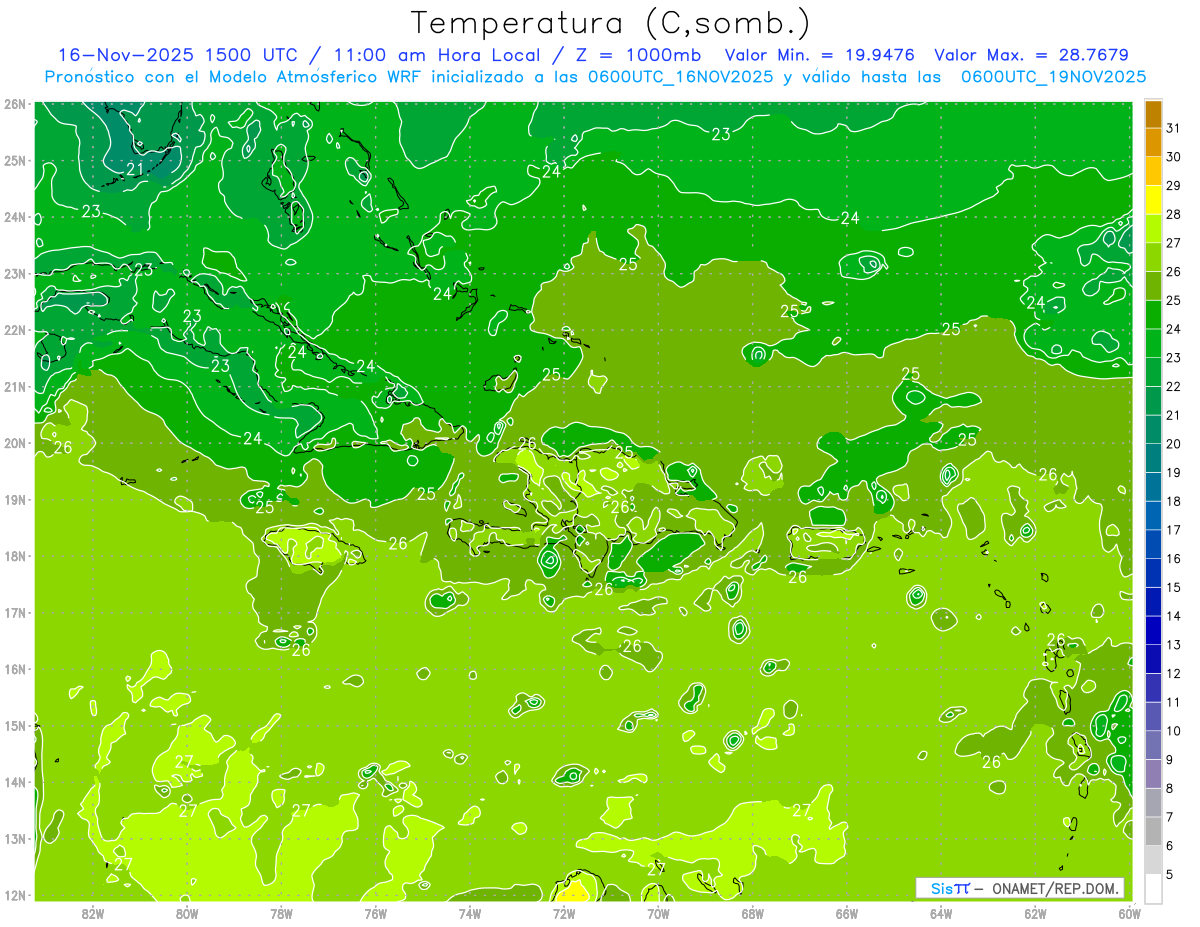Click longitude axis label '62W'
Image resolution: width=1200 pixels, height=927 pixels.
click(x=1035, y=912)
